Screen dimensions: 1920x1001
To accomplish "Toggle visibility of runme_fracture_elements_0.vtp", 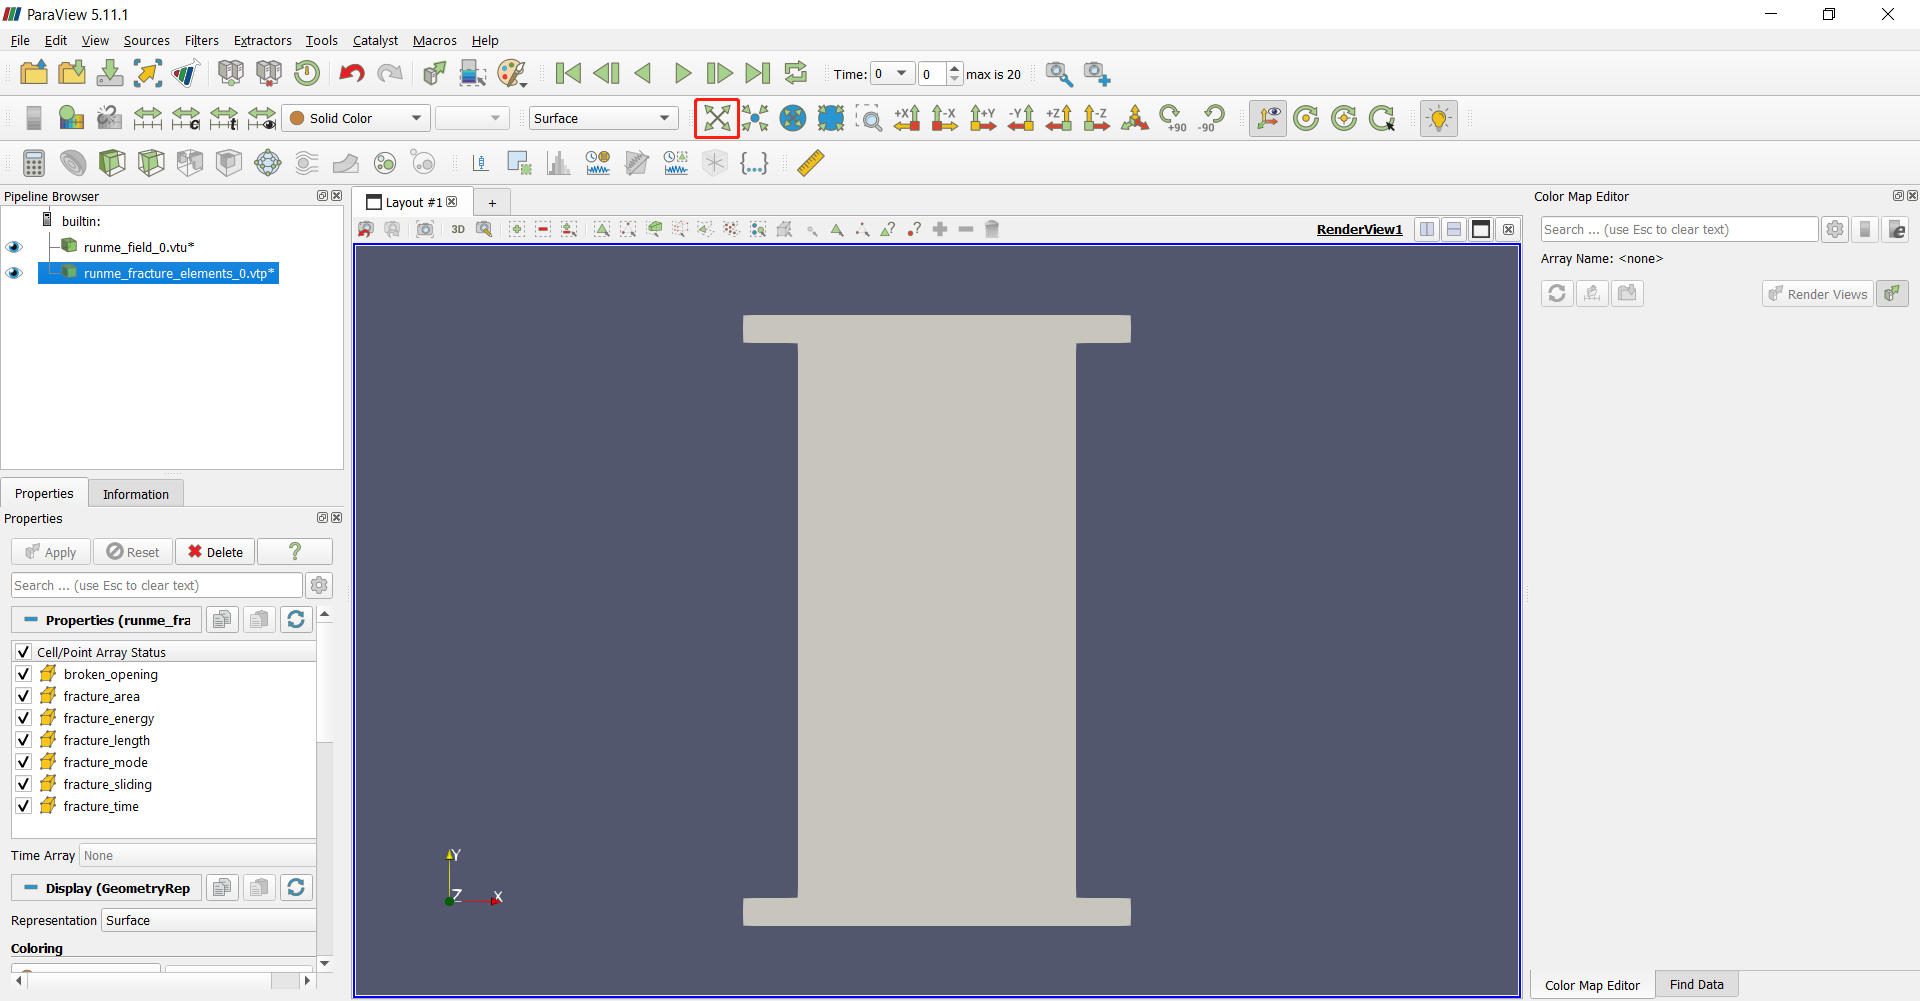I will coord(14,273).
